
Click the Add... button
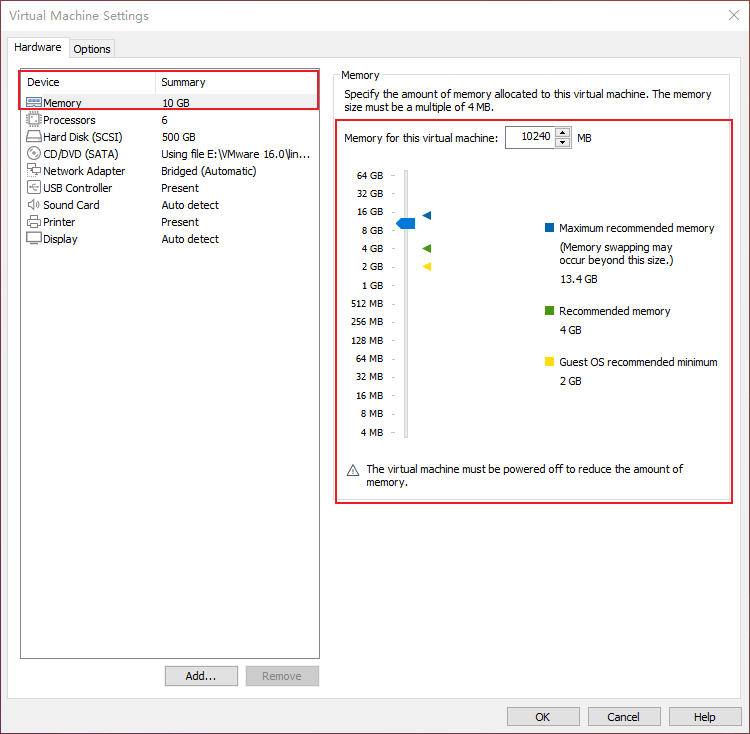point(201,676)
